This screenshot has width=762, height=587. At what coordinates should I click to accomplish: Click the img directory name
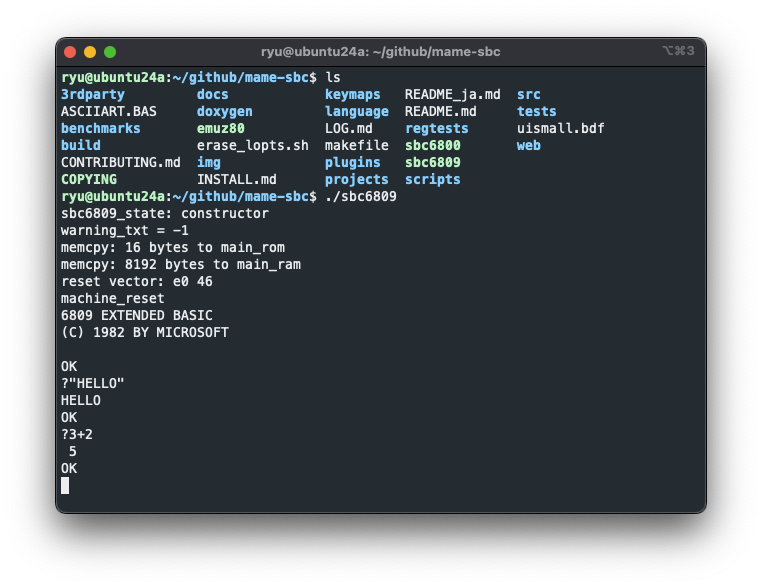click(208, 162)
